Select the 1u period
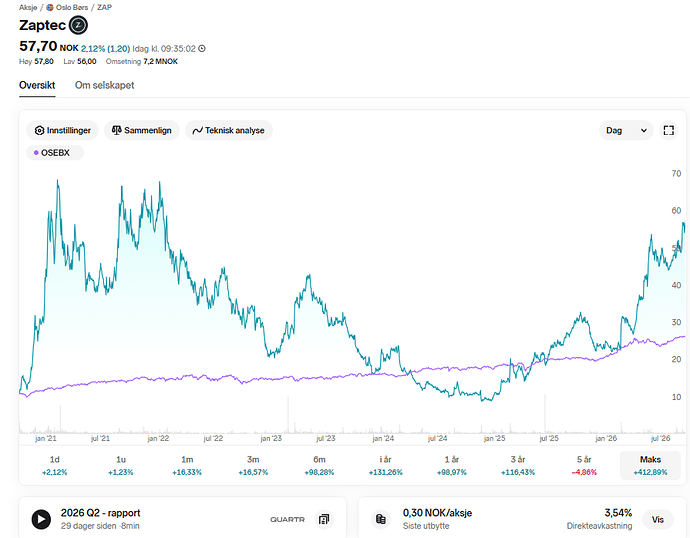The width and height of the screenshot is (690, 538). click(121, 465)
